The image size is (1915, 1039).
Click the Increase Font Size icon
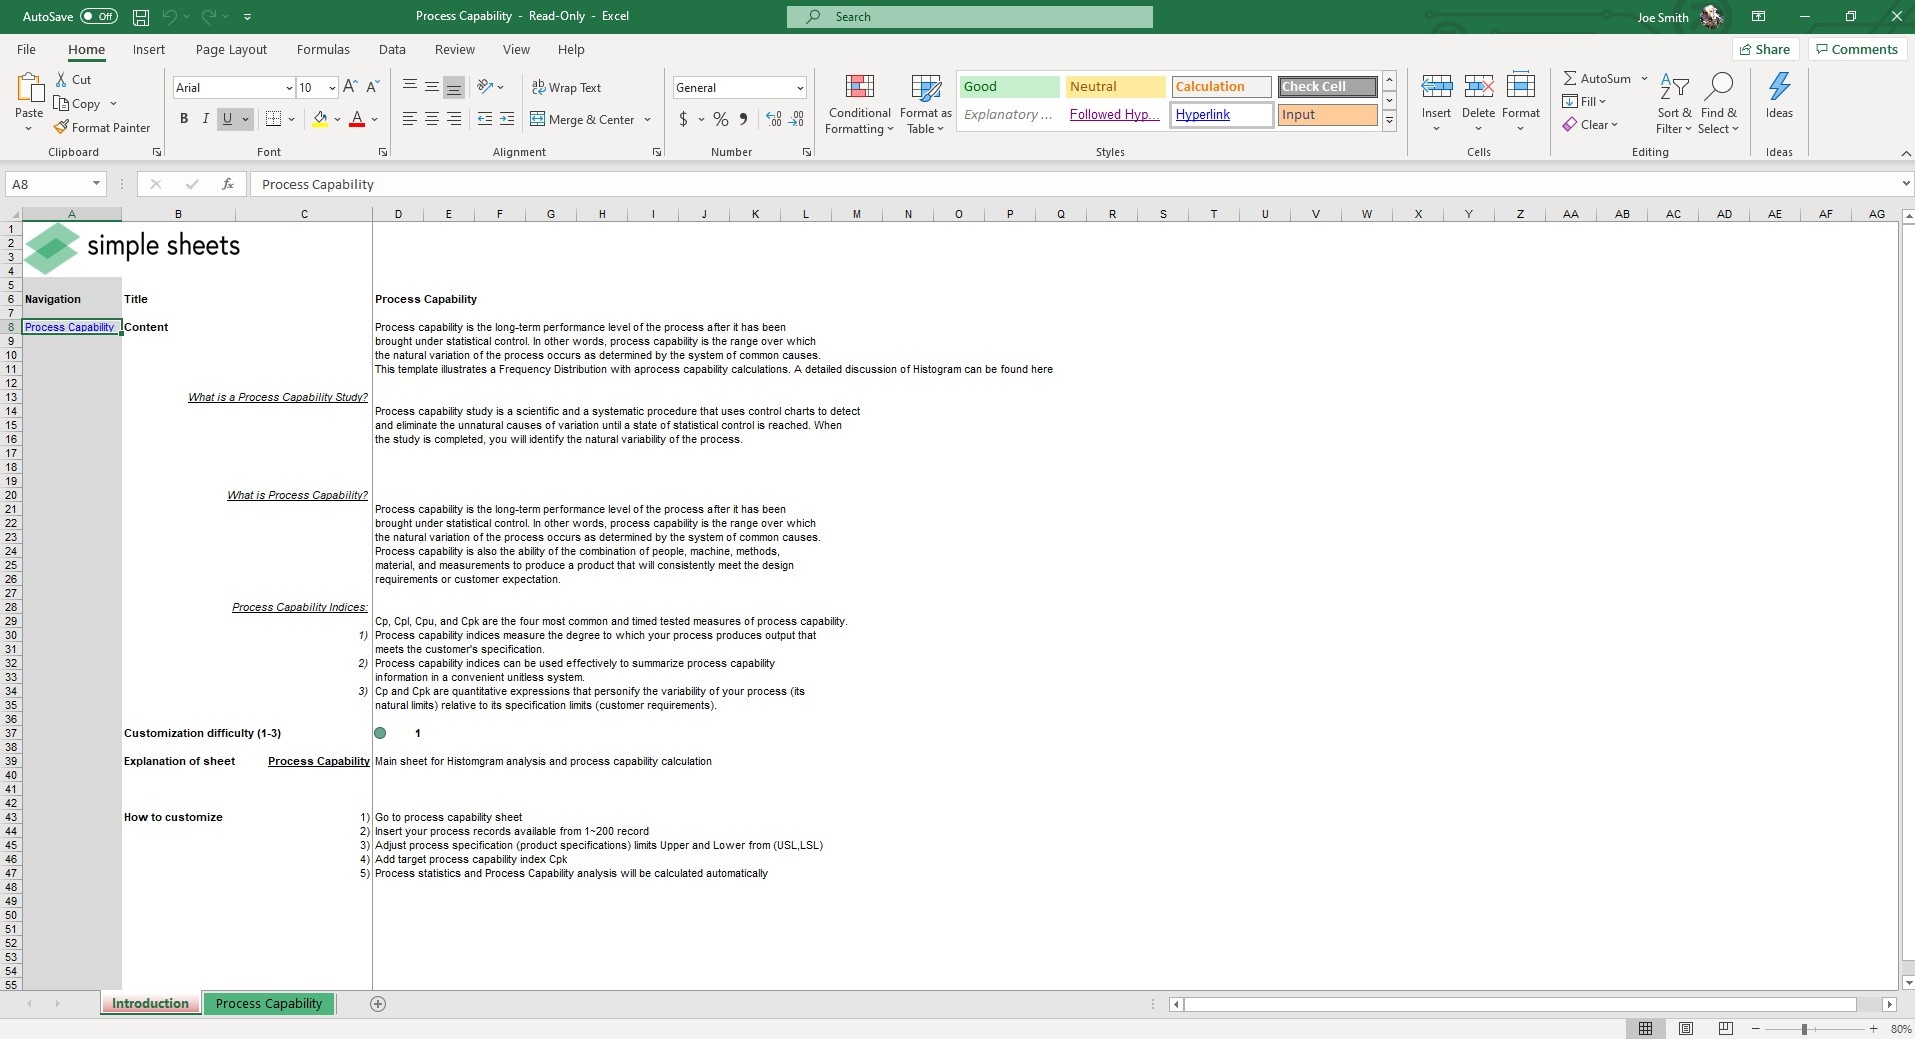(349, 87)
